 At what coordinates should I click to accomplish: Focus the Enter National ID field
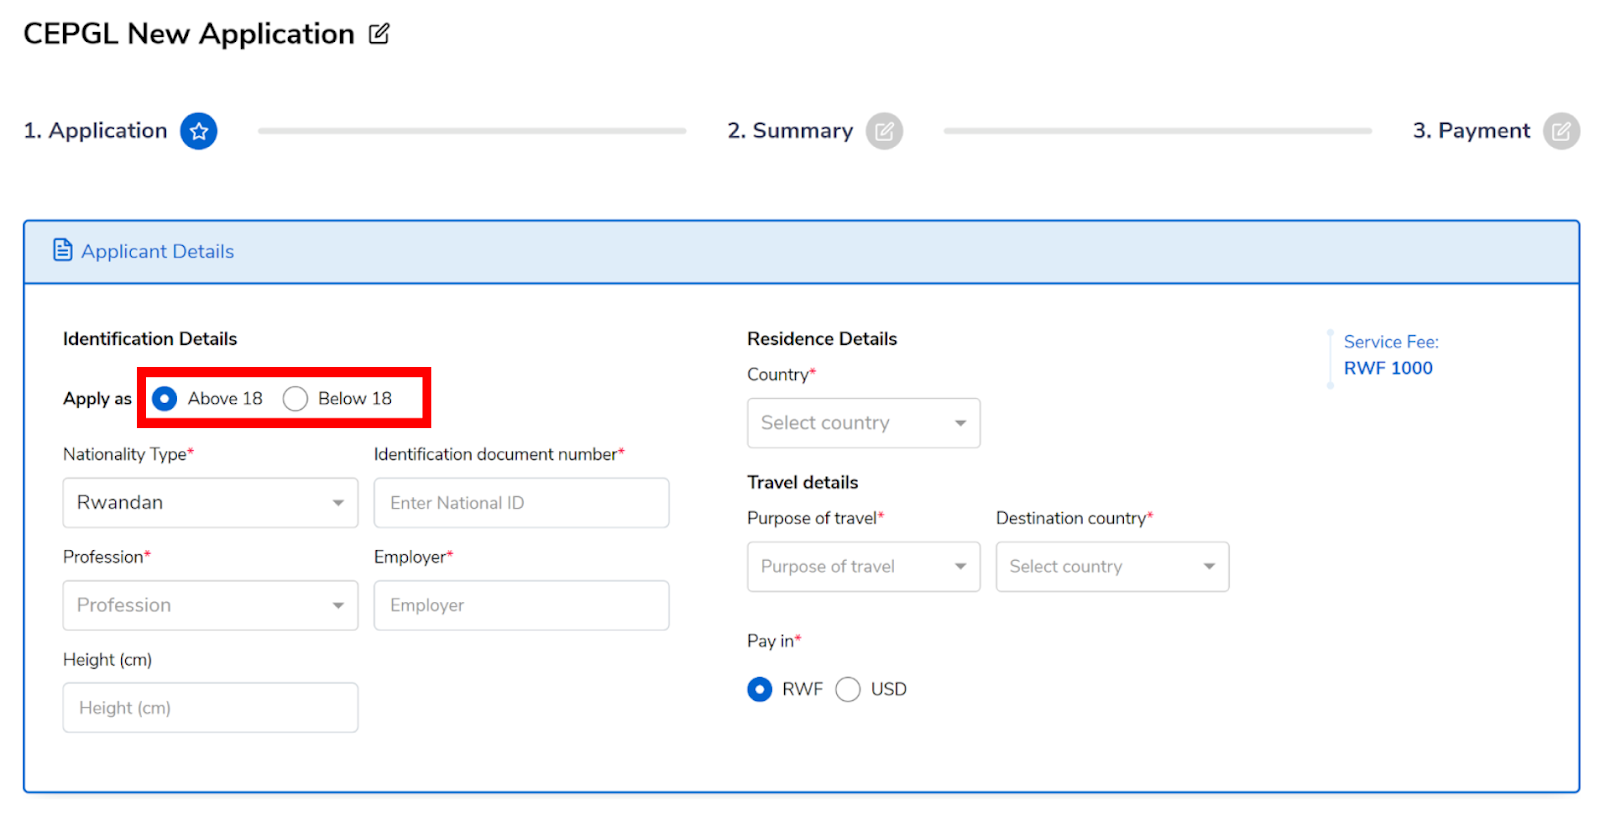(x=521, y=503)
